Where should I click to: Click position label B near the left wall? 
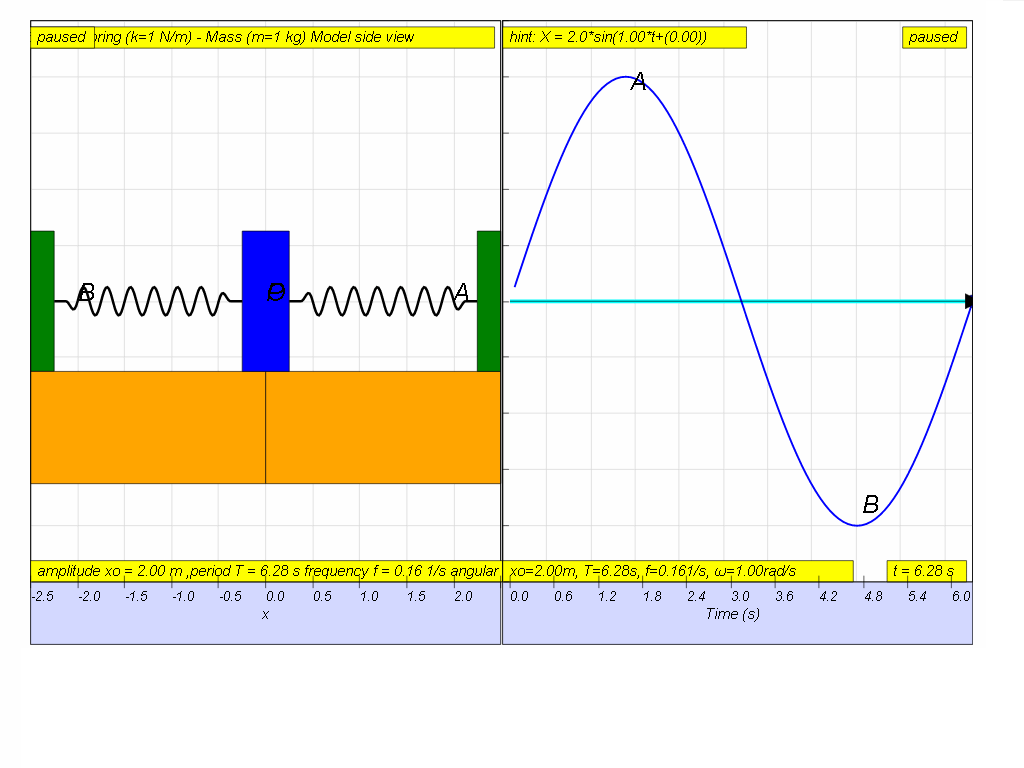point(86,293)
